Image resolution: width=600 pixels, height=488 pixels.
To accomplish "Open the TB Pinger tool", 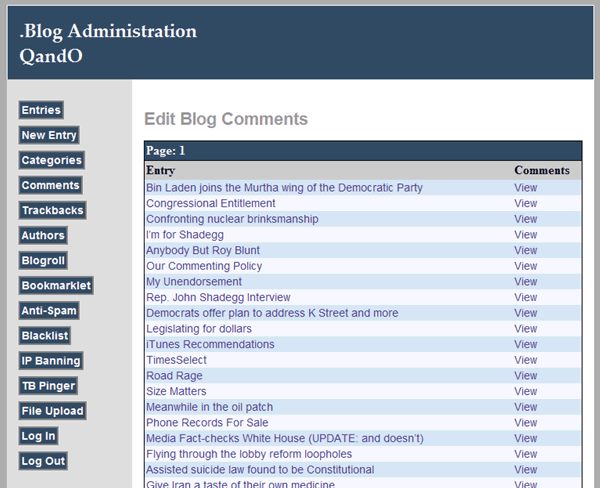I will tap(48, 386).
